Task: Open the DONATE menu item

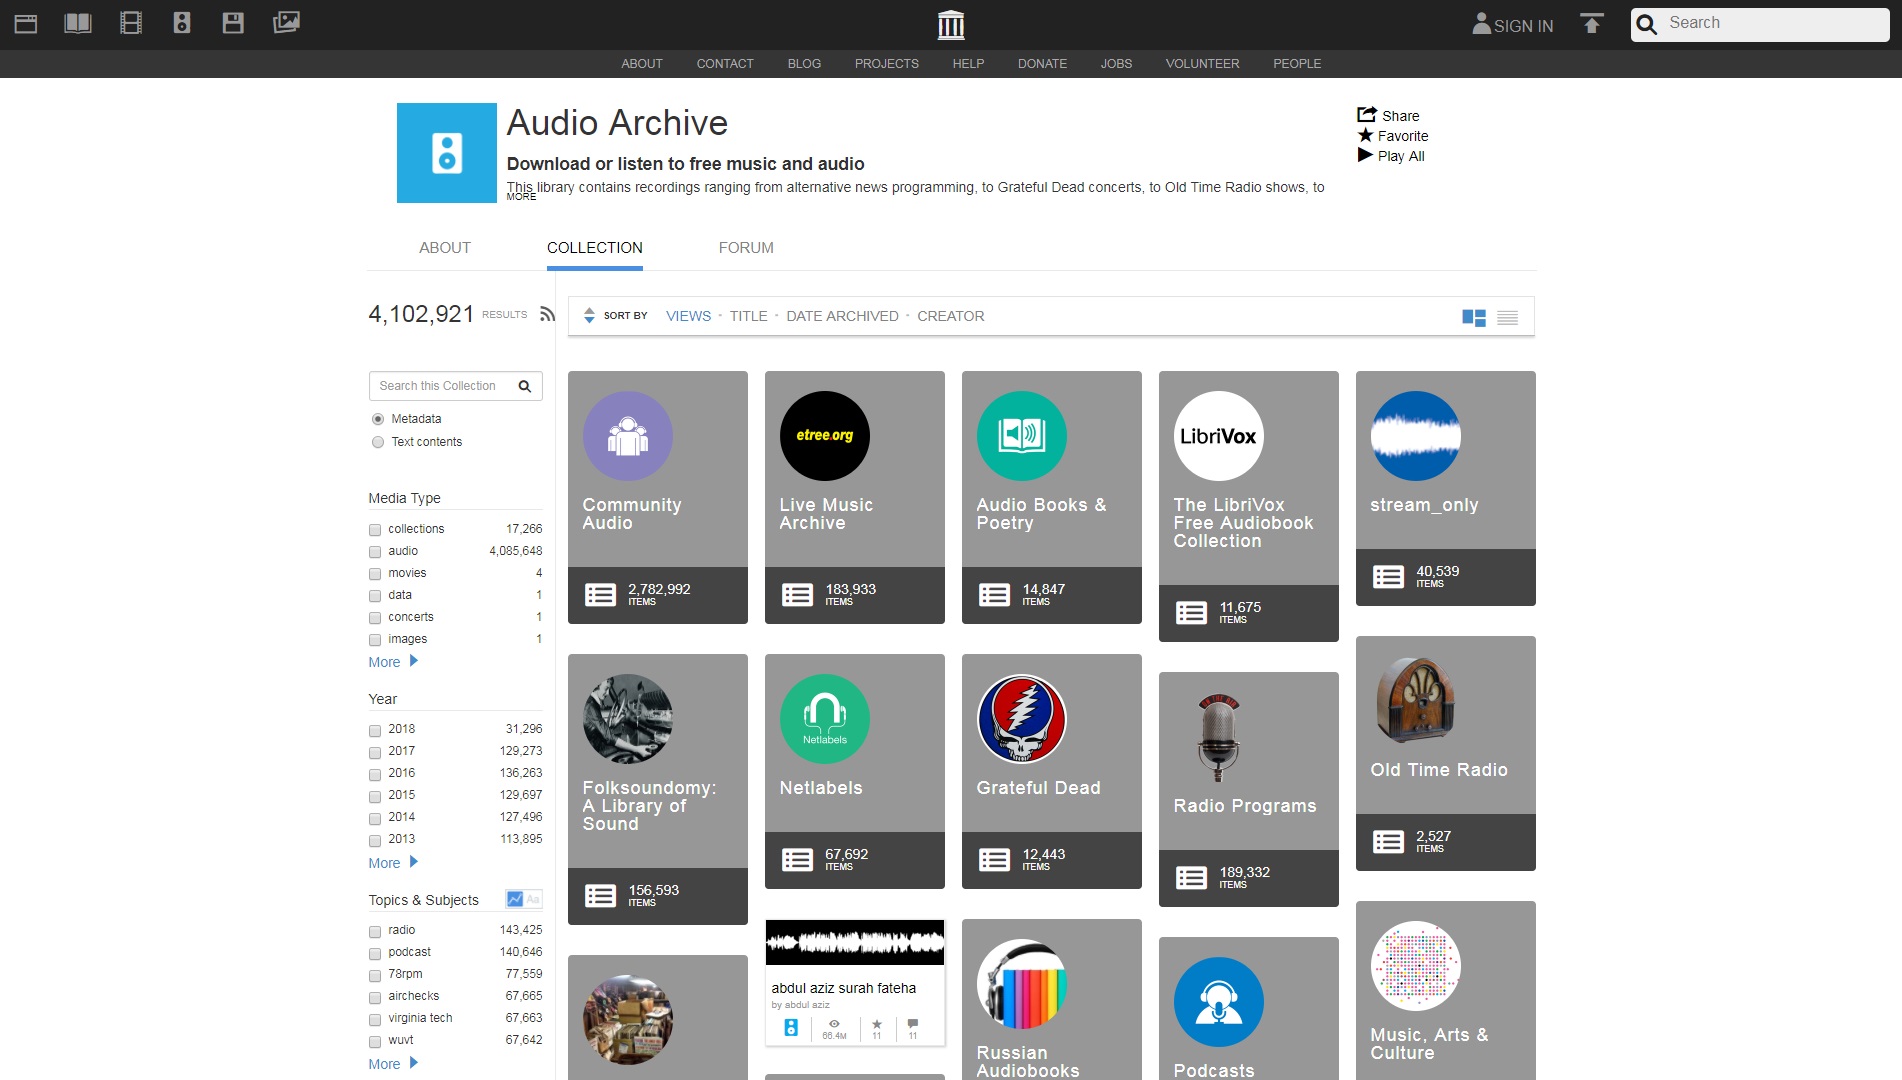Action: point(1042,64)
